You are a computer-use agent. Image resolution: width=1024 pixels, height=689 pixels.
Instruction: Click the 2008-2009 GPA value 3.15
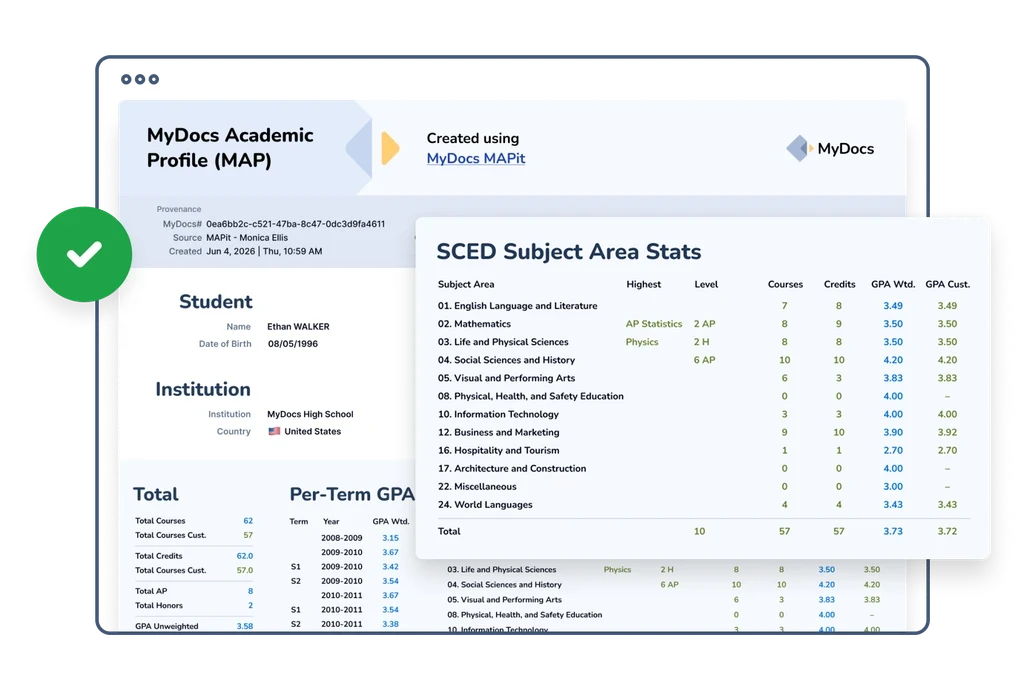pyautogui.click(x=391, y=538)
